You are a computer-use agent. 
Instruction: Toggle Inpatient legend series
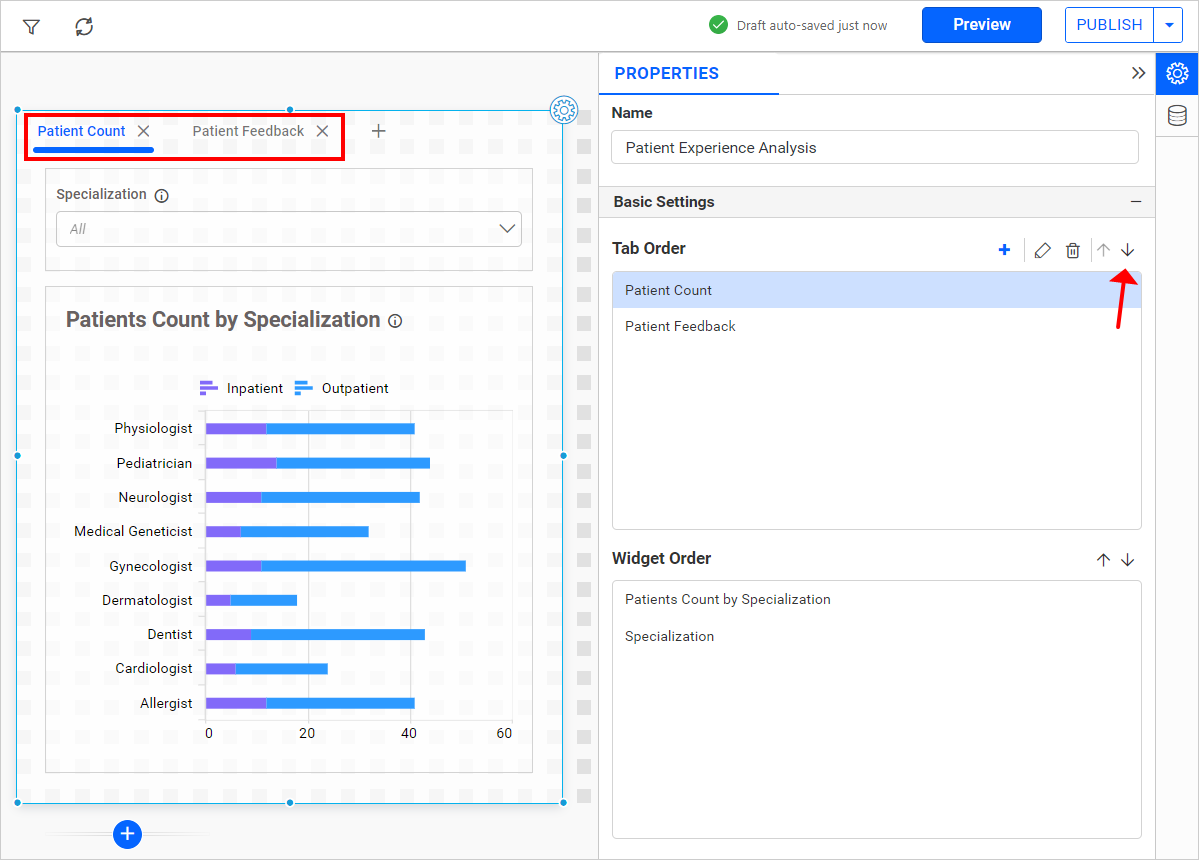pyautogui.click(x=242, y=388)
